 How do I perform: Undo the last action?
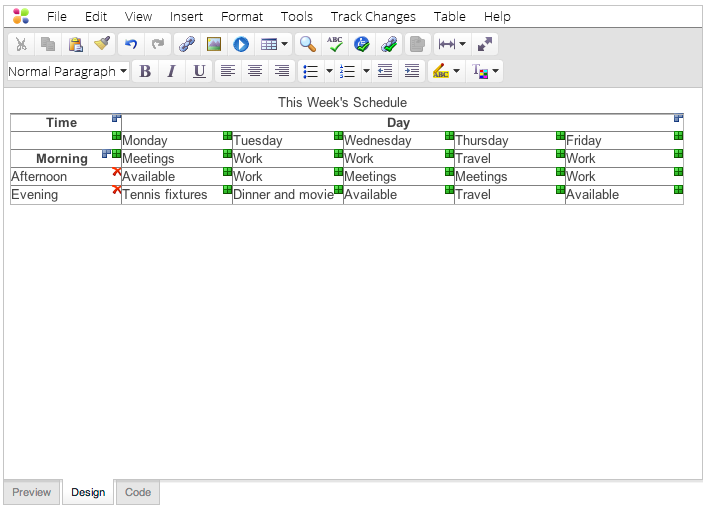(x=131, y=44)
